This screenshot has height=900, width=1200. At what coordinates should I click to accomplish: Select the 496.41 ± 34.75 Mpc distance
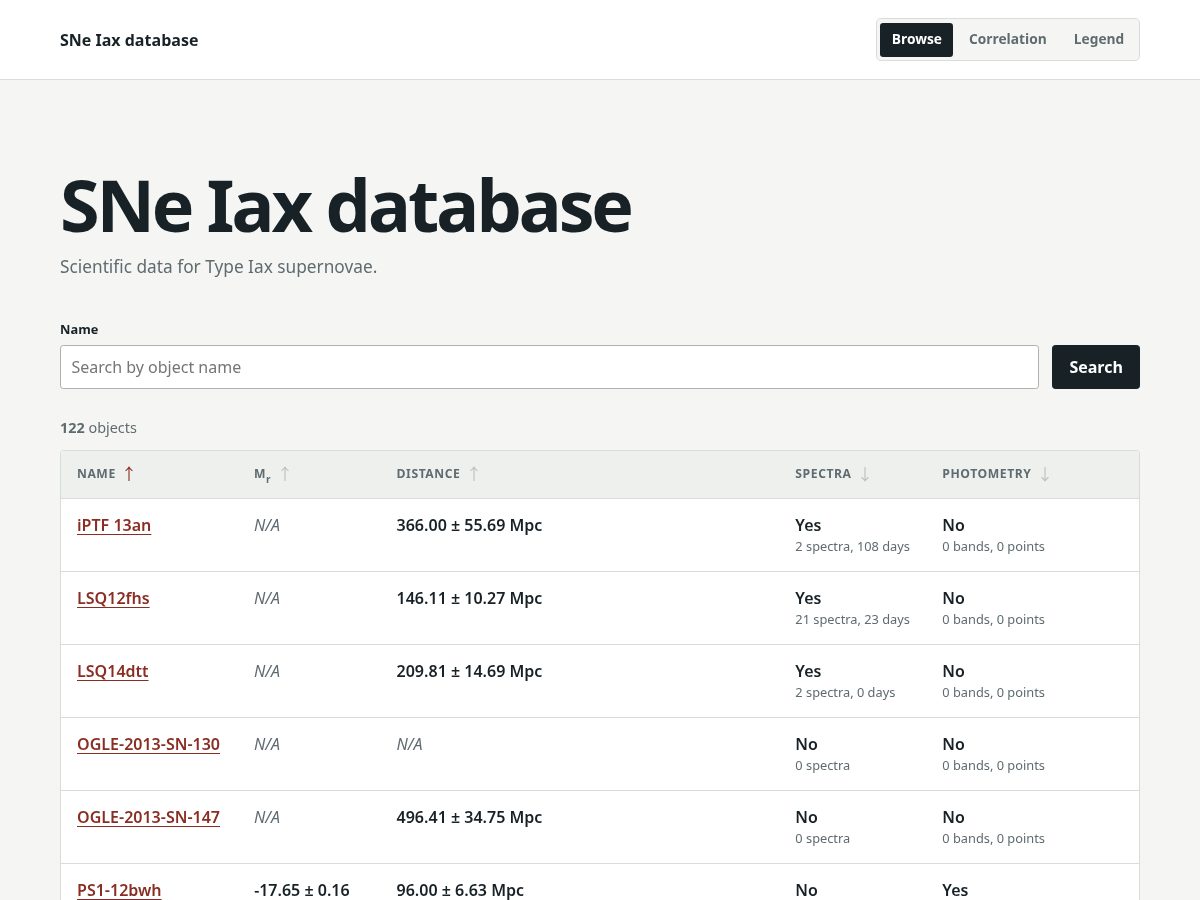[469, 818]
